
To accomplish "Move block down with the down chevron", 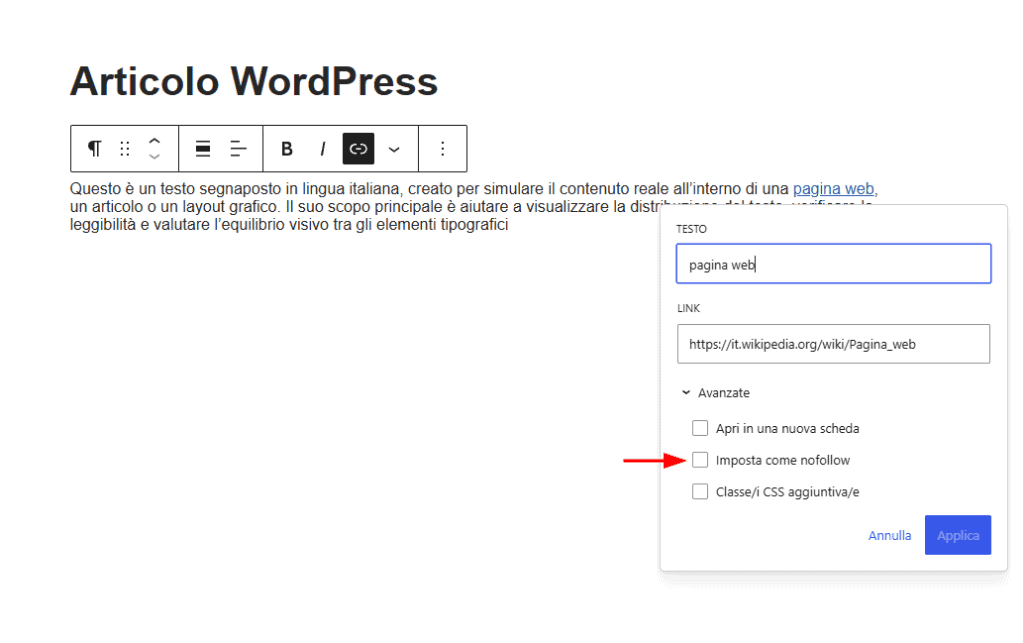I will click(x=154, y=157).
